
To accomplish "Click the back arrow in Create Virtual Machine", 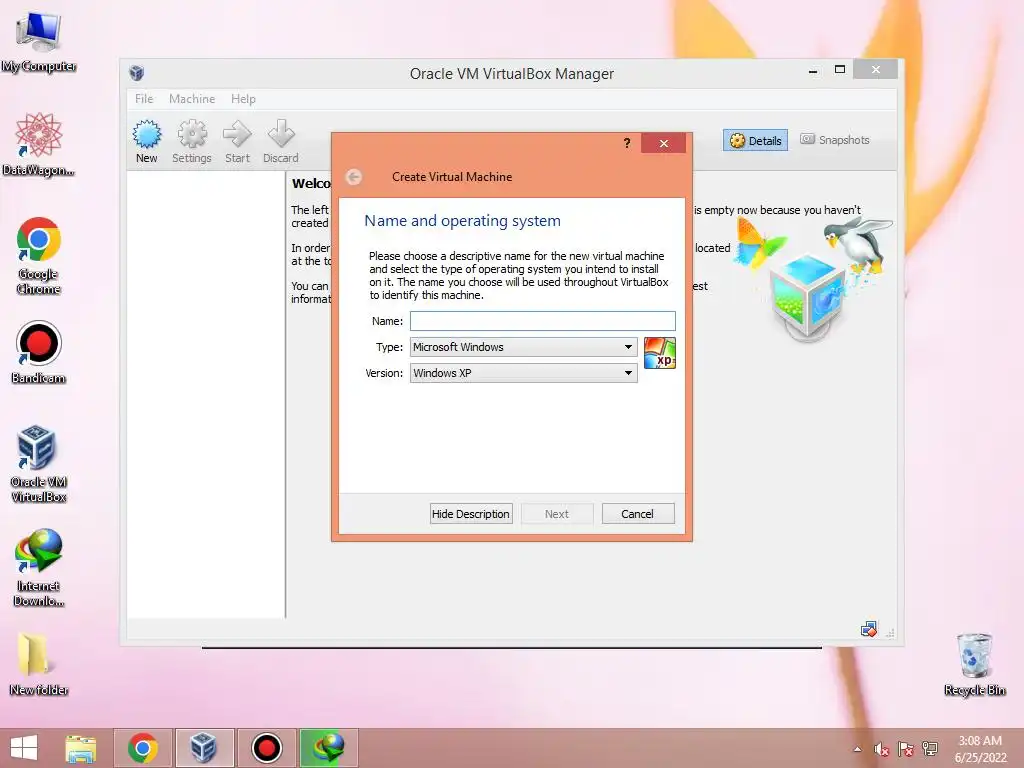I will pos(353,177).
